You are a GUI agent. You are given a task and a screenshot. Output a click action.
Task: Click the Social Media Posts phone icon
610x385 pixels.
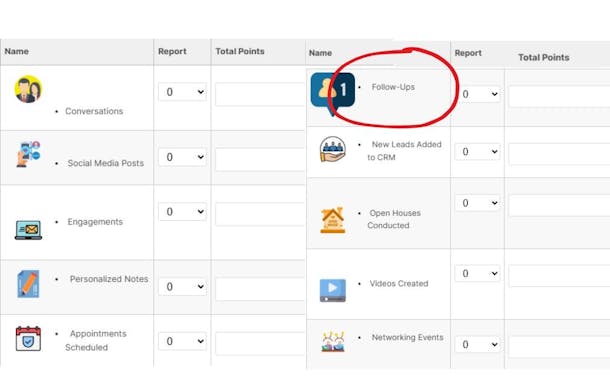click(28, 154)
